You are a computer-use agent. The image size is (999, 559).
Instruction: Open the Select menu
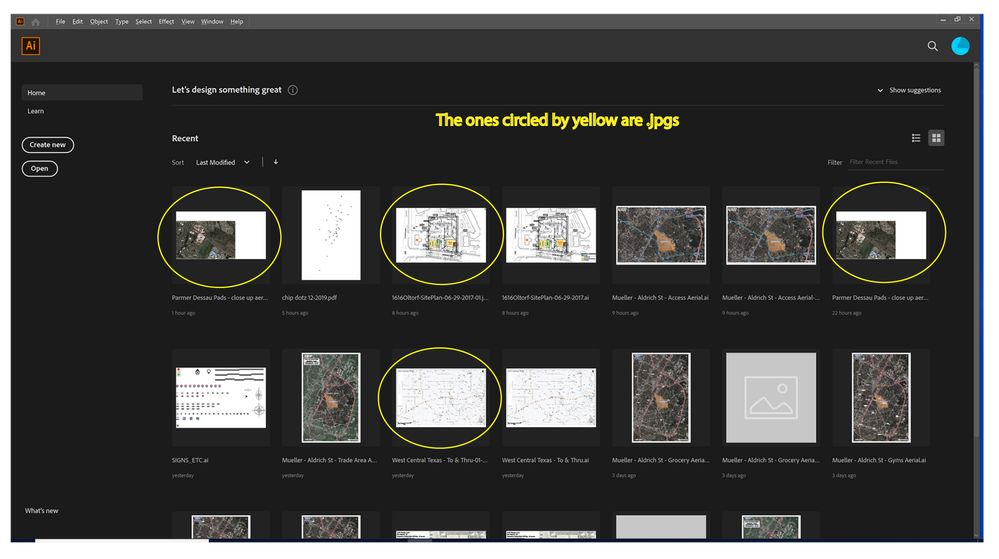click(x=143, y=22)
